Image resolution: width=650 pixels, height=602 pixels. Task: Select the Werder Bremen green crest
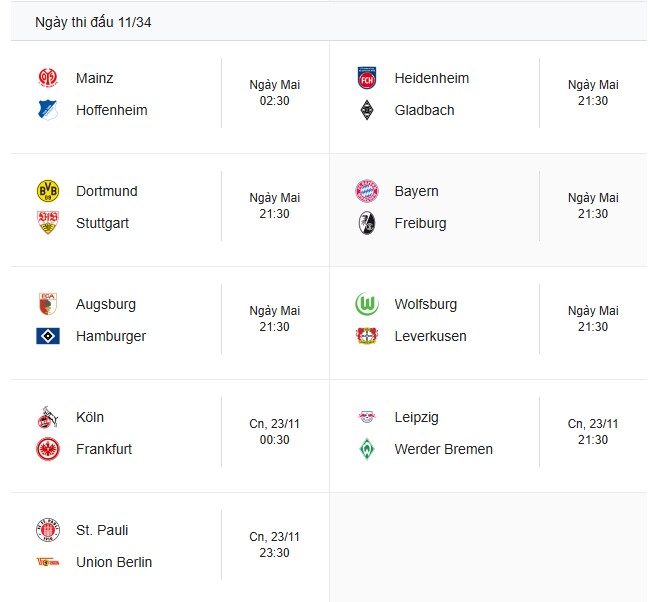click(x=366, y=449)
